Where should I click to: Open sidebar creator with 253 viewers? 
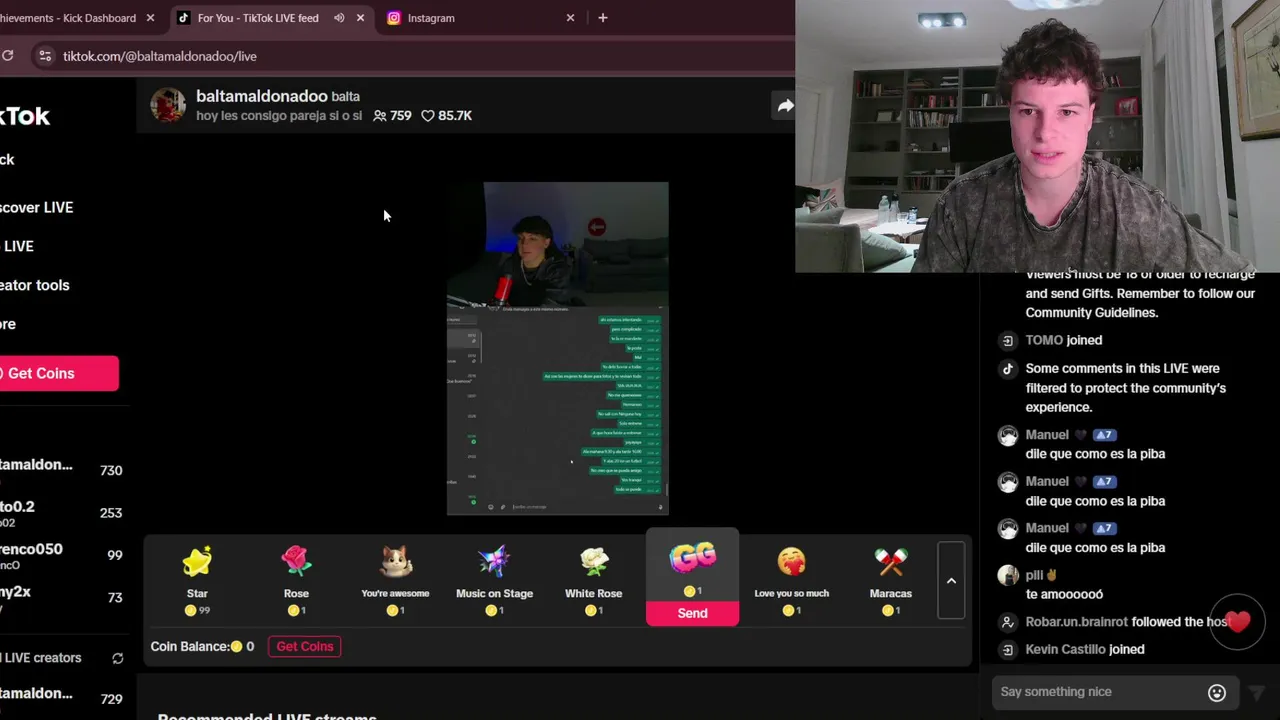(x=62, y=513)
